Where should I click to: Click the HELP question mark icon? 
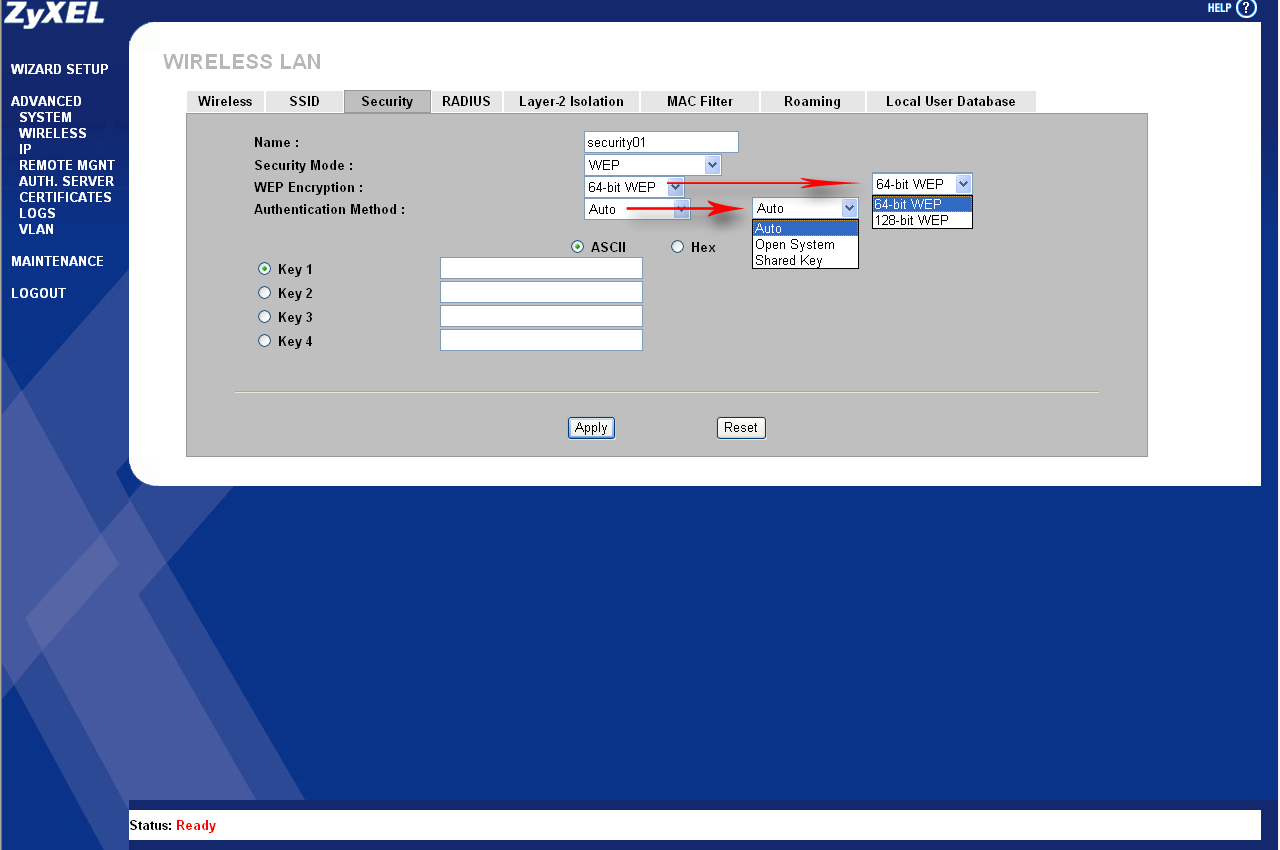[1245, 8]
